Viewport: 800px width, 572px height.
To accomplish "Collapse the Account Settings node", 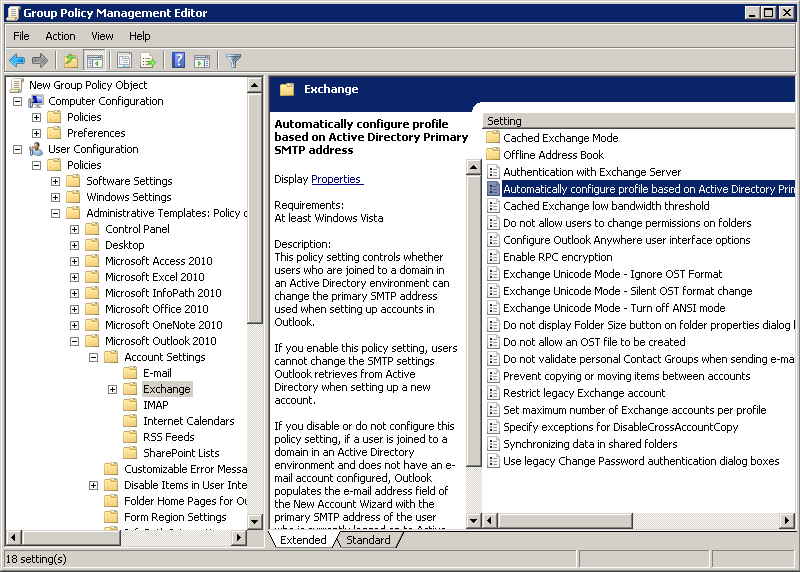I will click(93, 357).
